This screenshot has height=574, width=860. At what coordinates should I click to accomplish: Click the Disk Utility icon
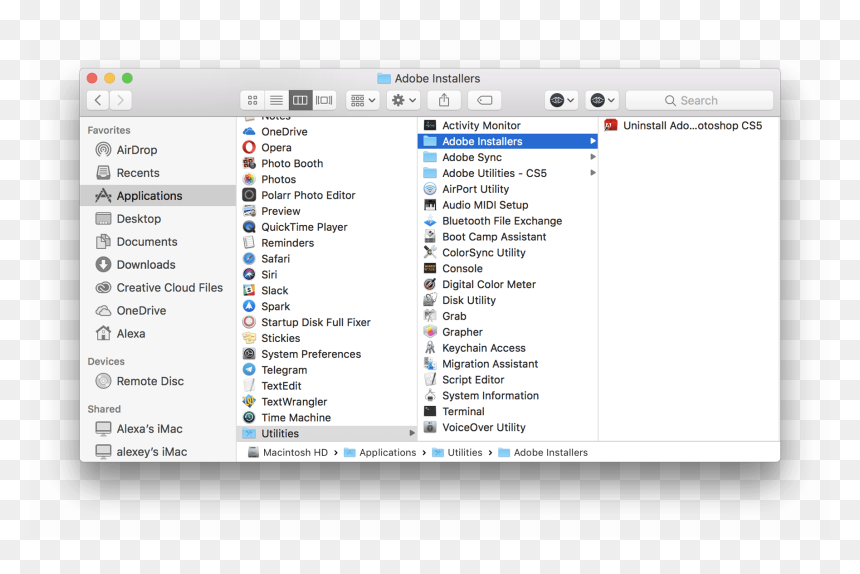click(430, 300)
